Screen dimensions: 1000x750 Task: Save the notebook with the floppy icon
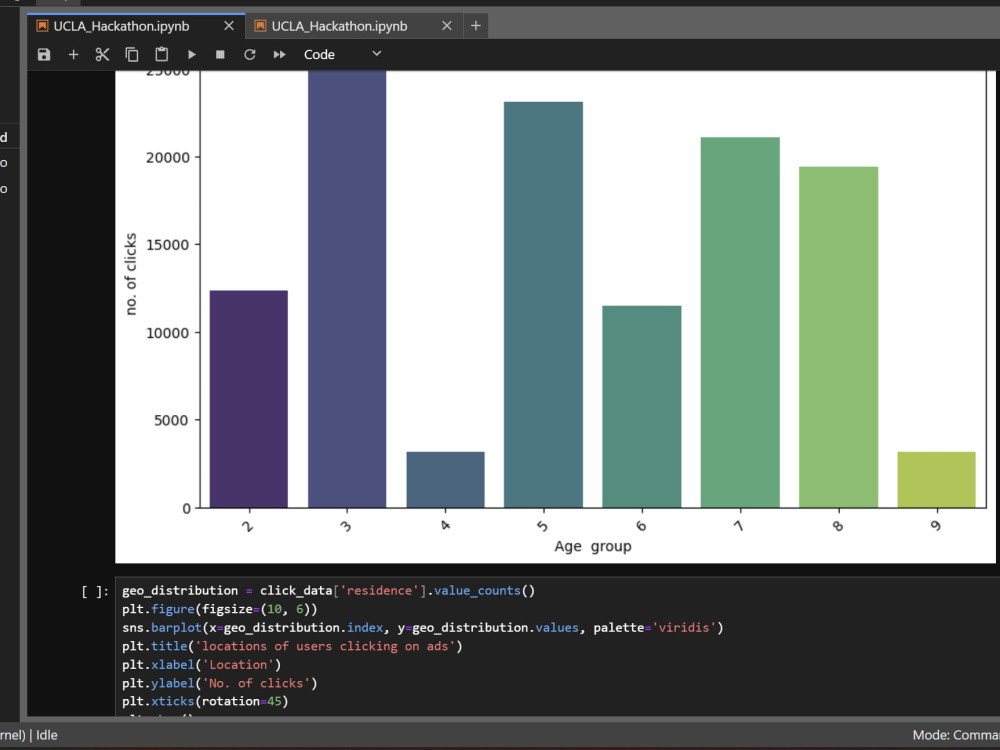tap(43, 55)
